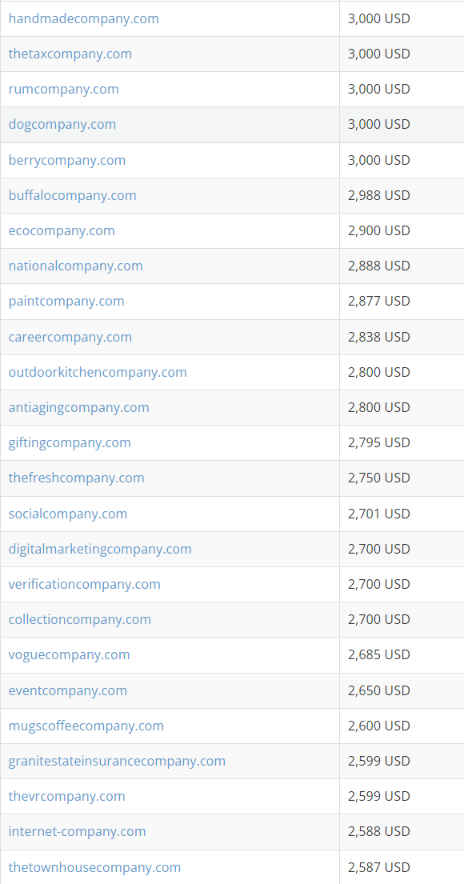Open dogcompany.com domain link

click(x=62, y=124)
